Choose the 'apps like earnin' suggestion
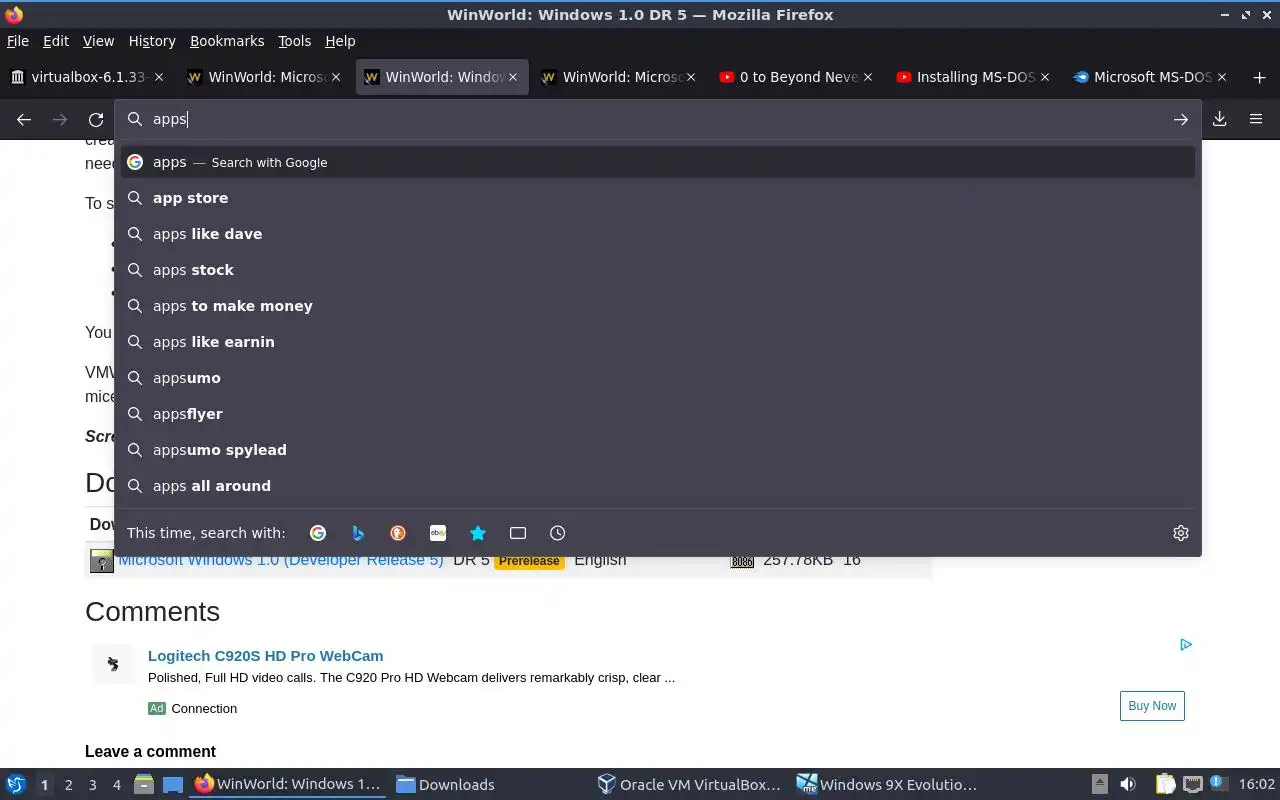Viewport: 1280px width, 800px height. pos(658,342)
